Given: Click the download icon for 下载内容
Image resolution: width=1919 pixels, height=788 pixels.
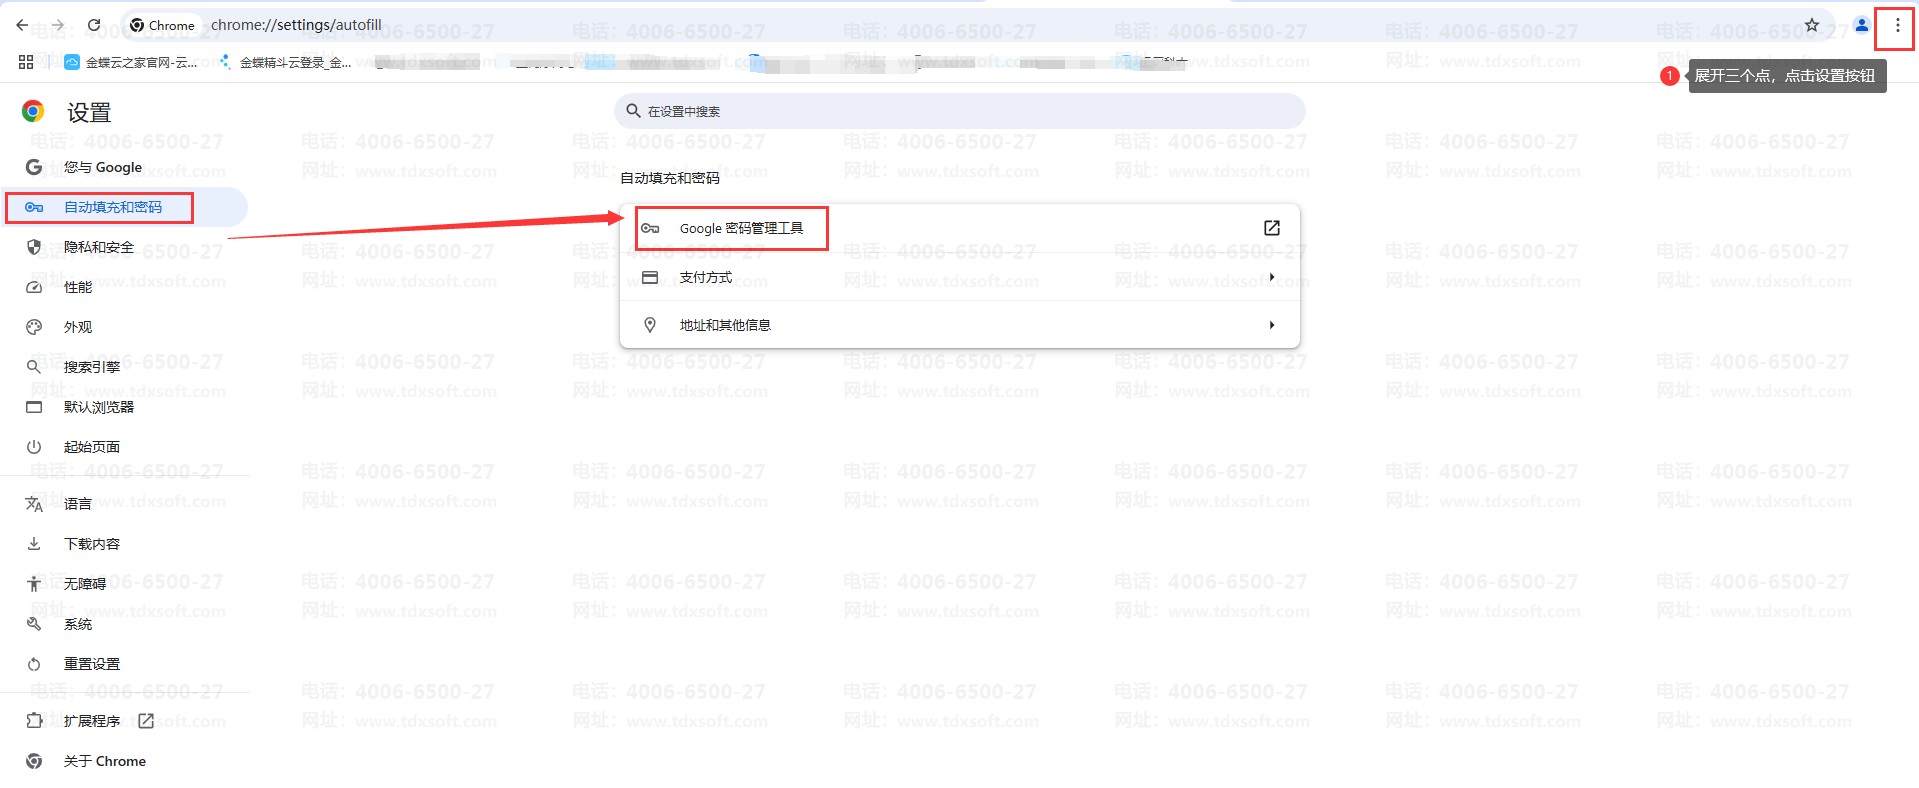Looking at the screenshot, I should pos(34,544).
